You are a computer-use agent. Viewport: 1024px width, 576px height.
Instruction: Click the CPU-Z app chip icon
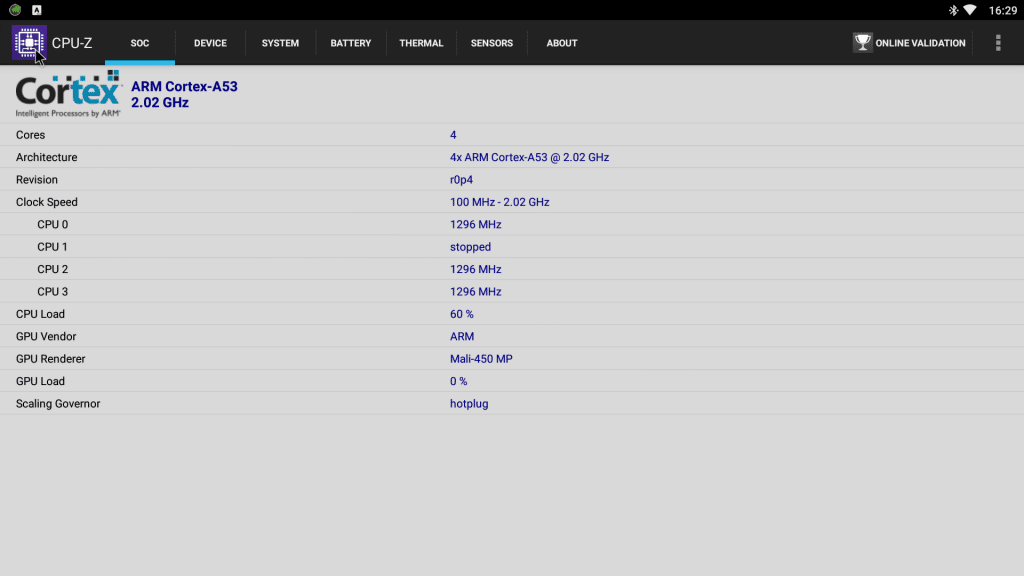tap(29, 43)
